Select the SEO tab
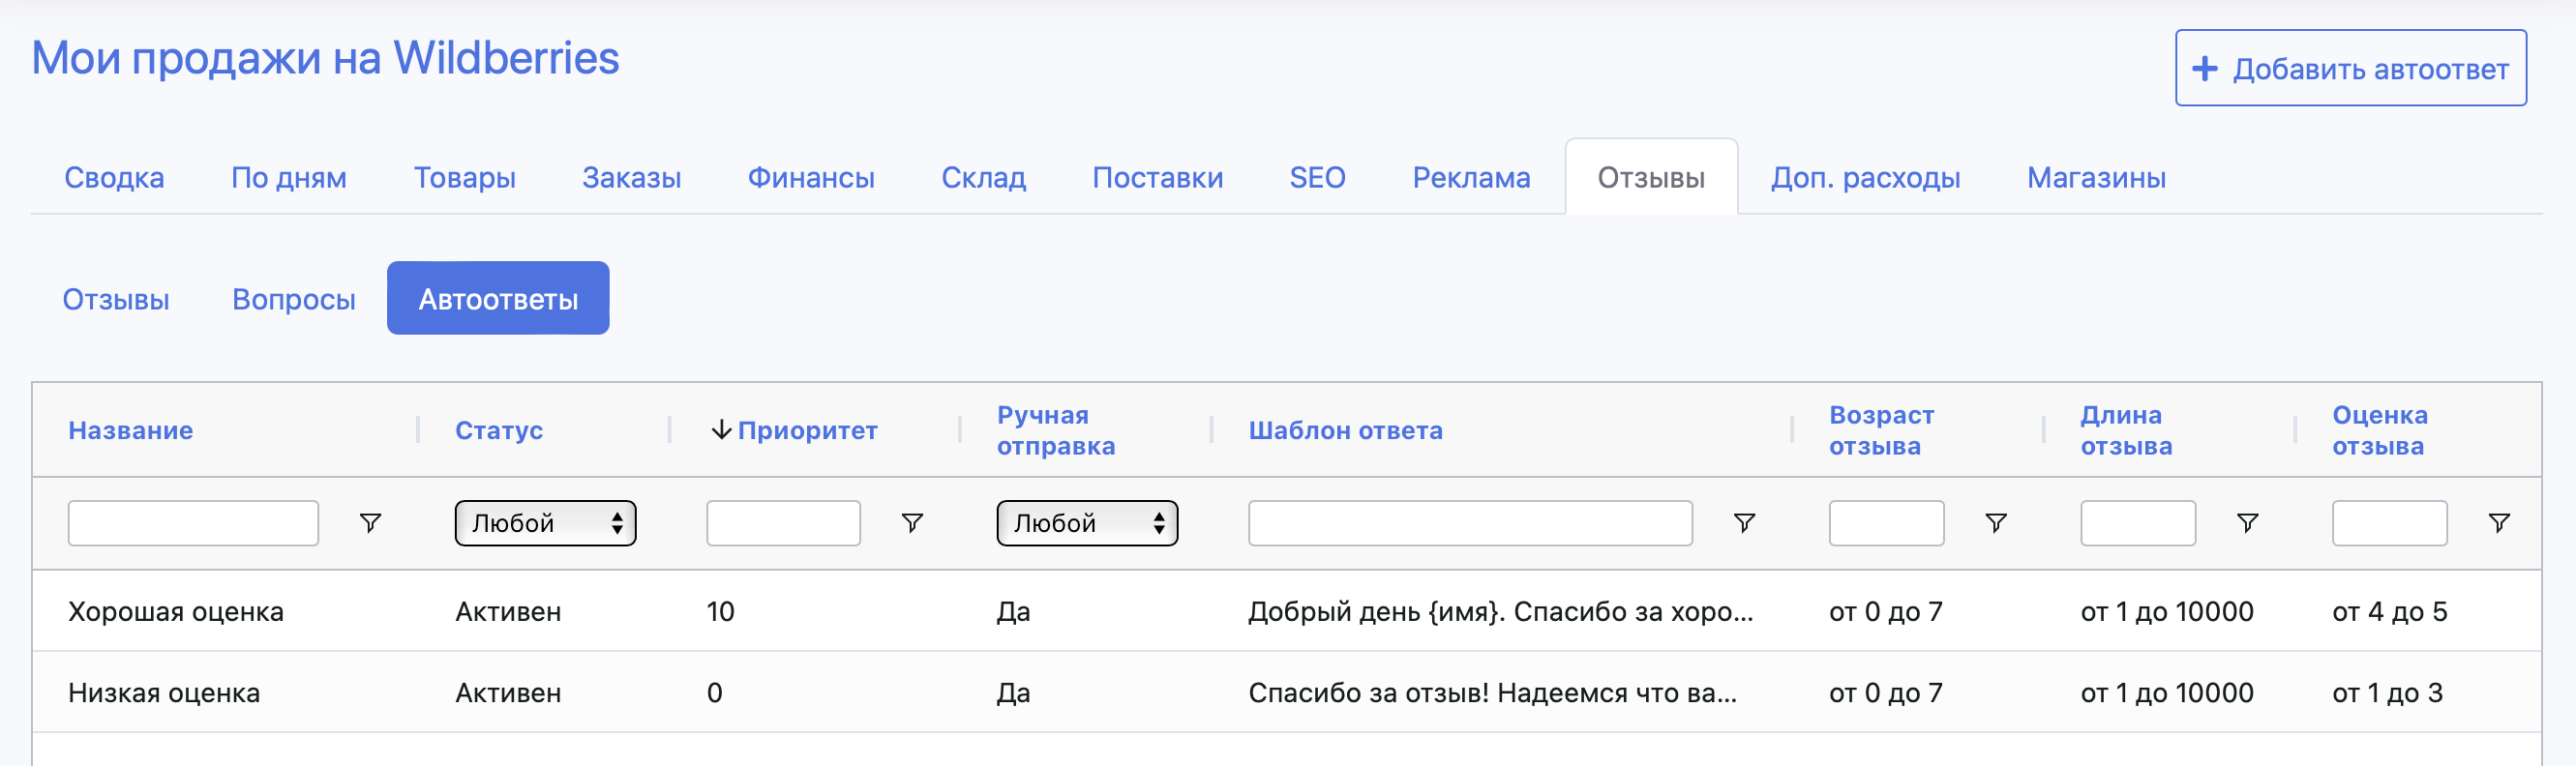 click(x=1317, y=177)
